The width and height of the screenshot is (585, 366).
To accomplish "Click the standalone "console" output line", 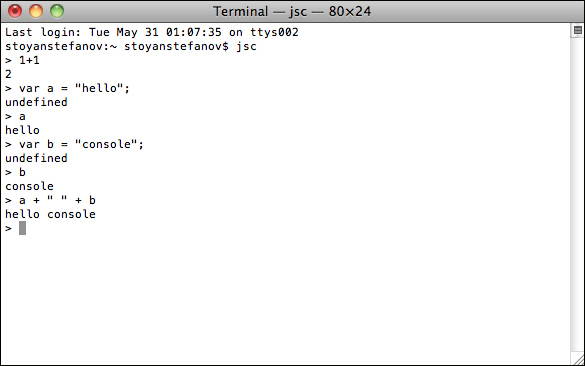I will point(29,186).
